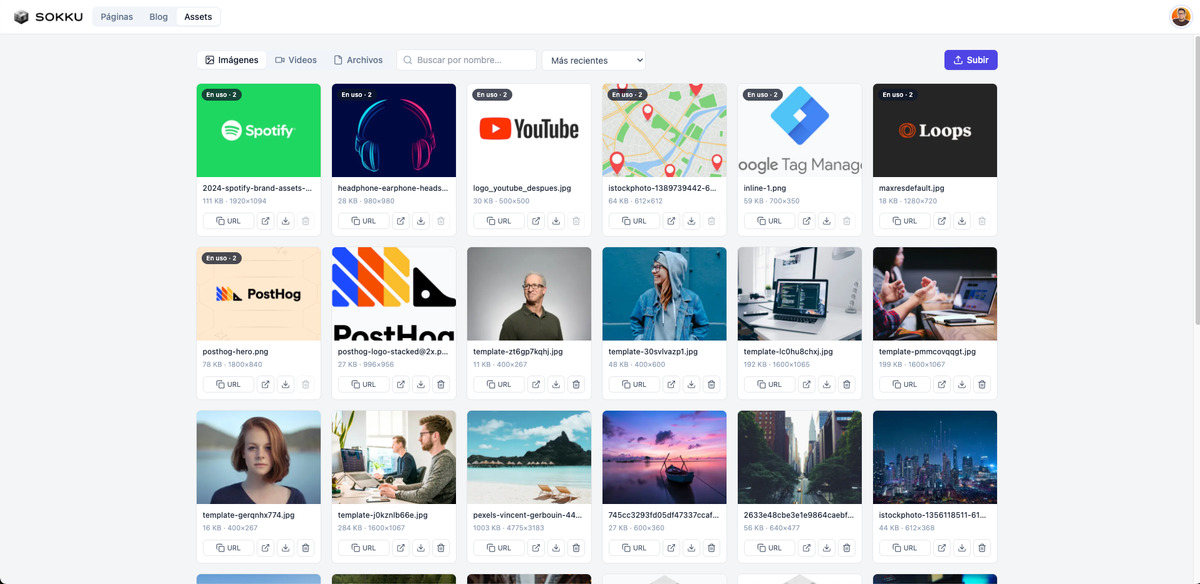Switch to the Archivos tab
The image size is (1200, 584).
point(358,60)
